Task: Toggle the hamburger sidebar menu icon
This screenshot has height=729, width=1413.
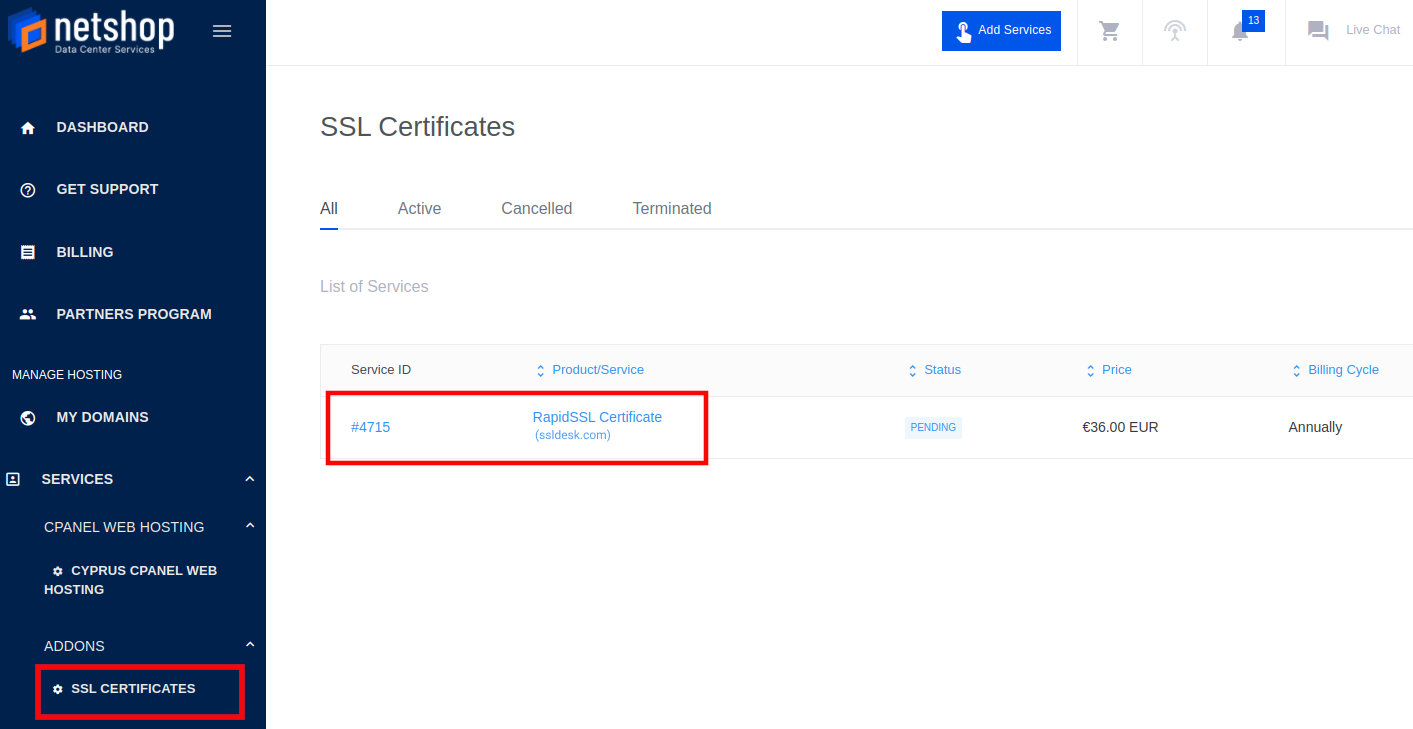Action: tap(222, 31)
